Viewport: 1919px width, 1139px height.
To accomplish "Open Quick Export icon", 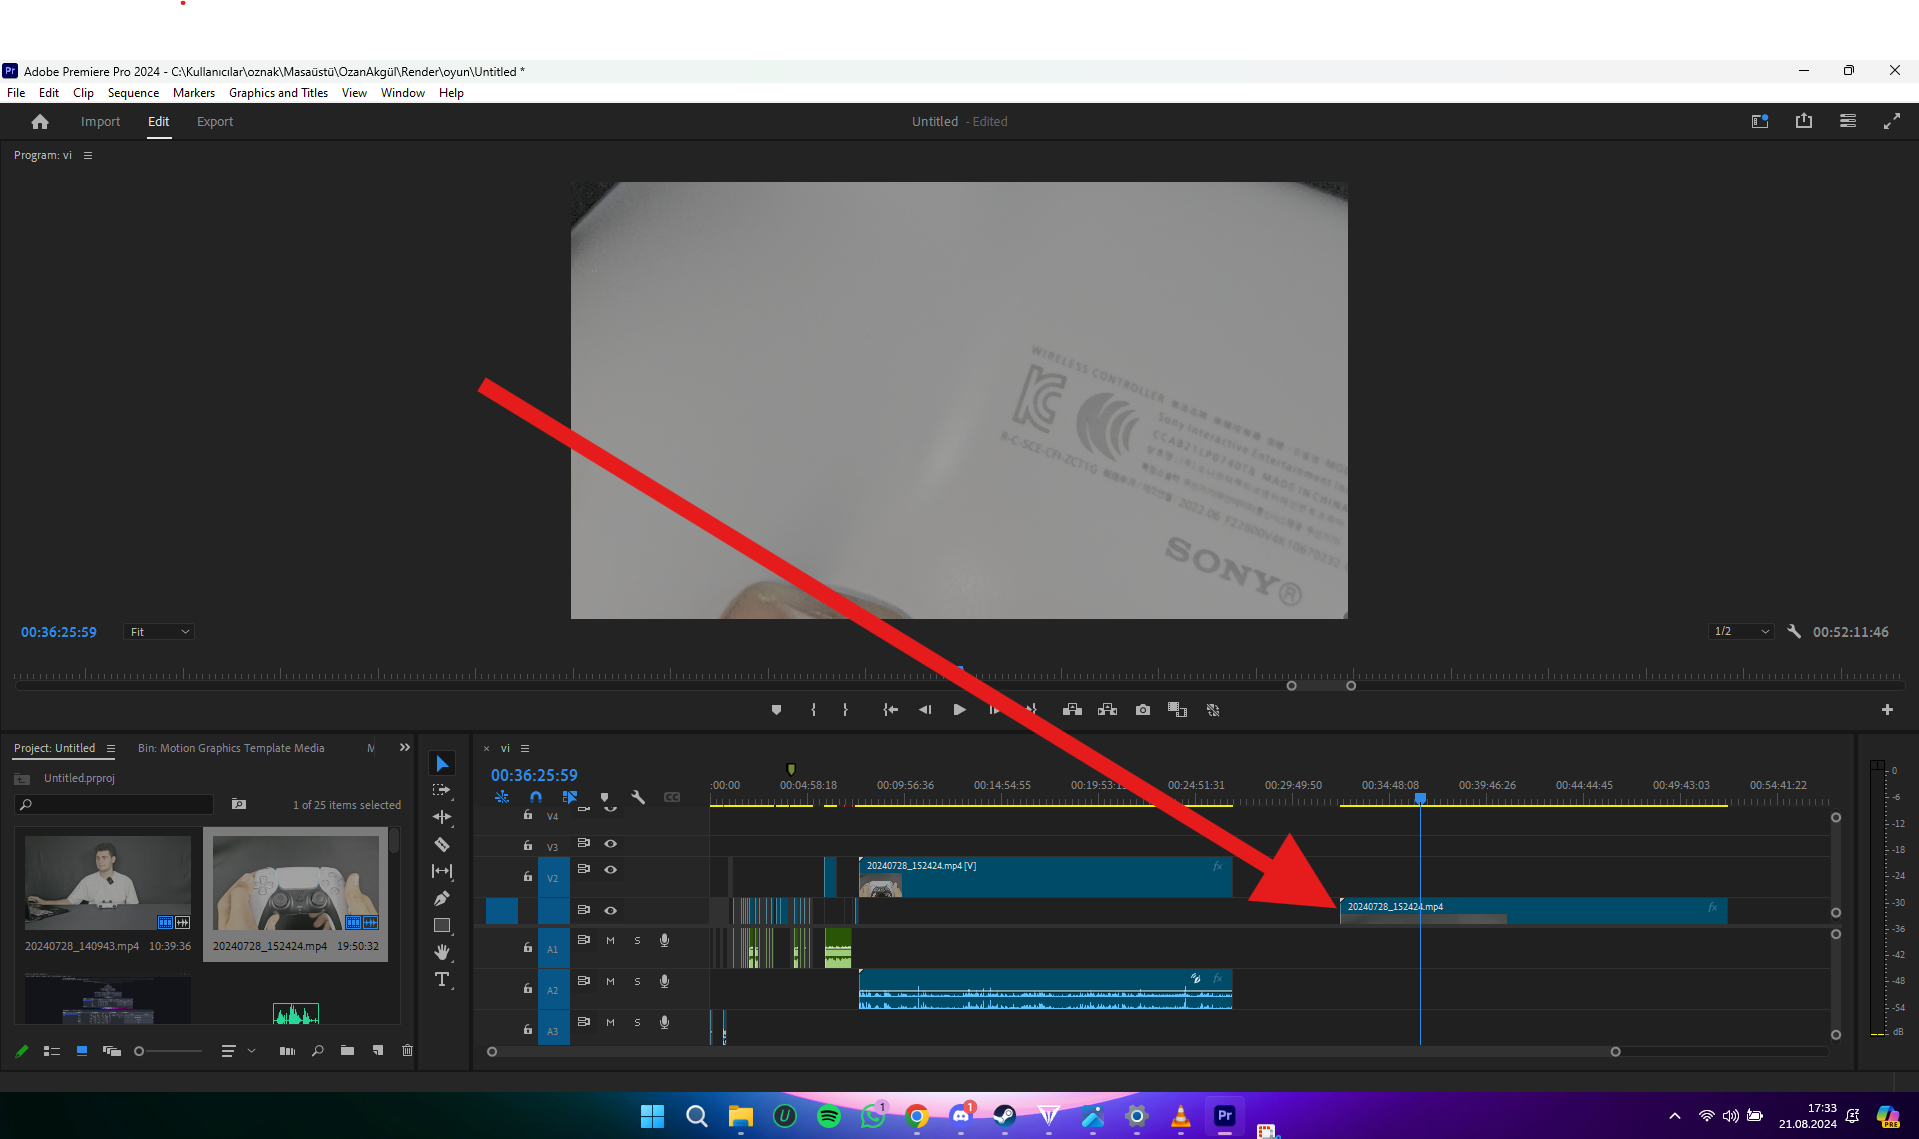I will 1804,121.
